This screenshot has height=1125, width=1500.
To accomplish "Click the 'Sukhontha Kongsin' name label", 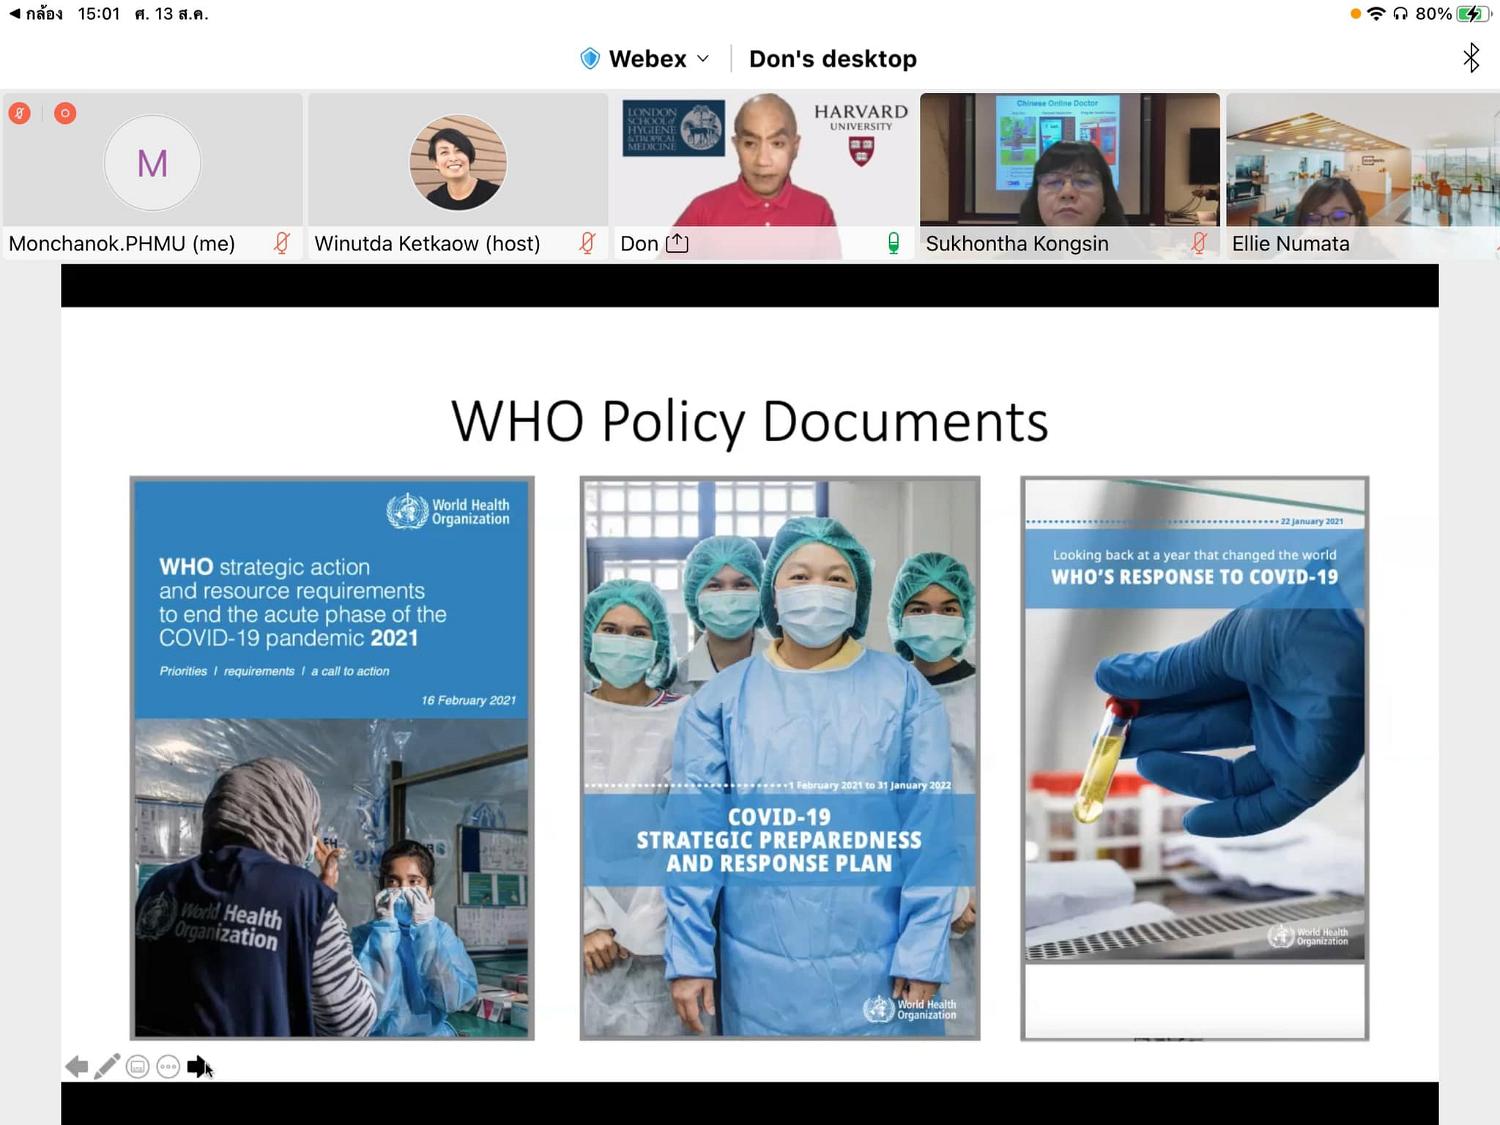I will coord(1017,244).
